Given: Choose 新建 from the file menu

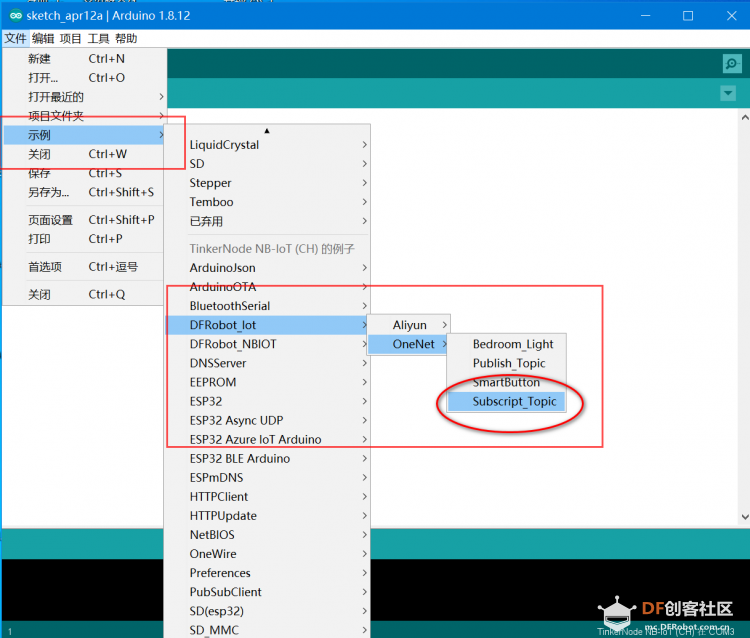Looking at the screenshot, I should 84,59.
